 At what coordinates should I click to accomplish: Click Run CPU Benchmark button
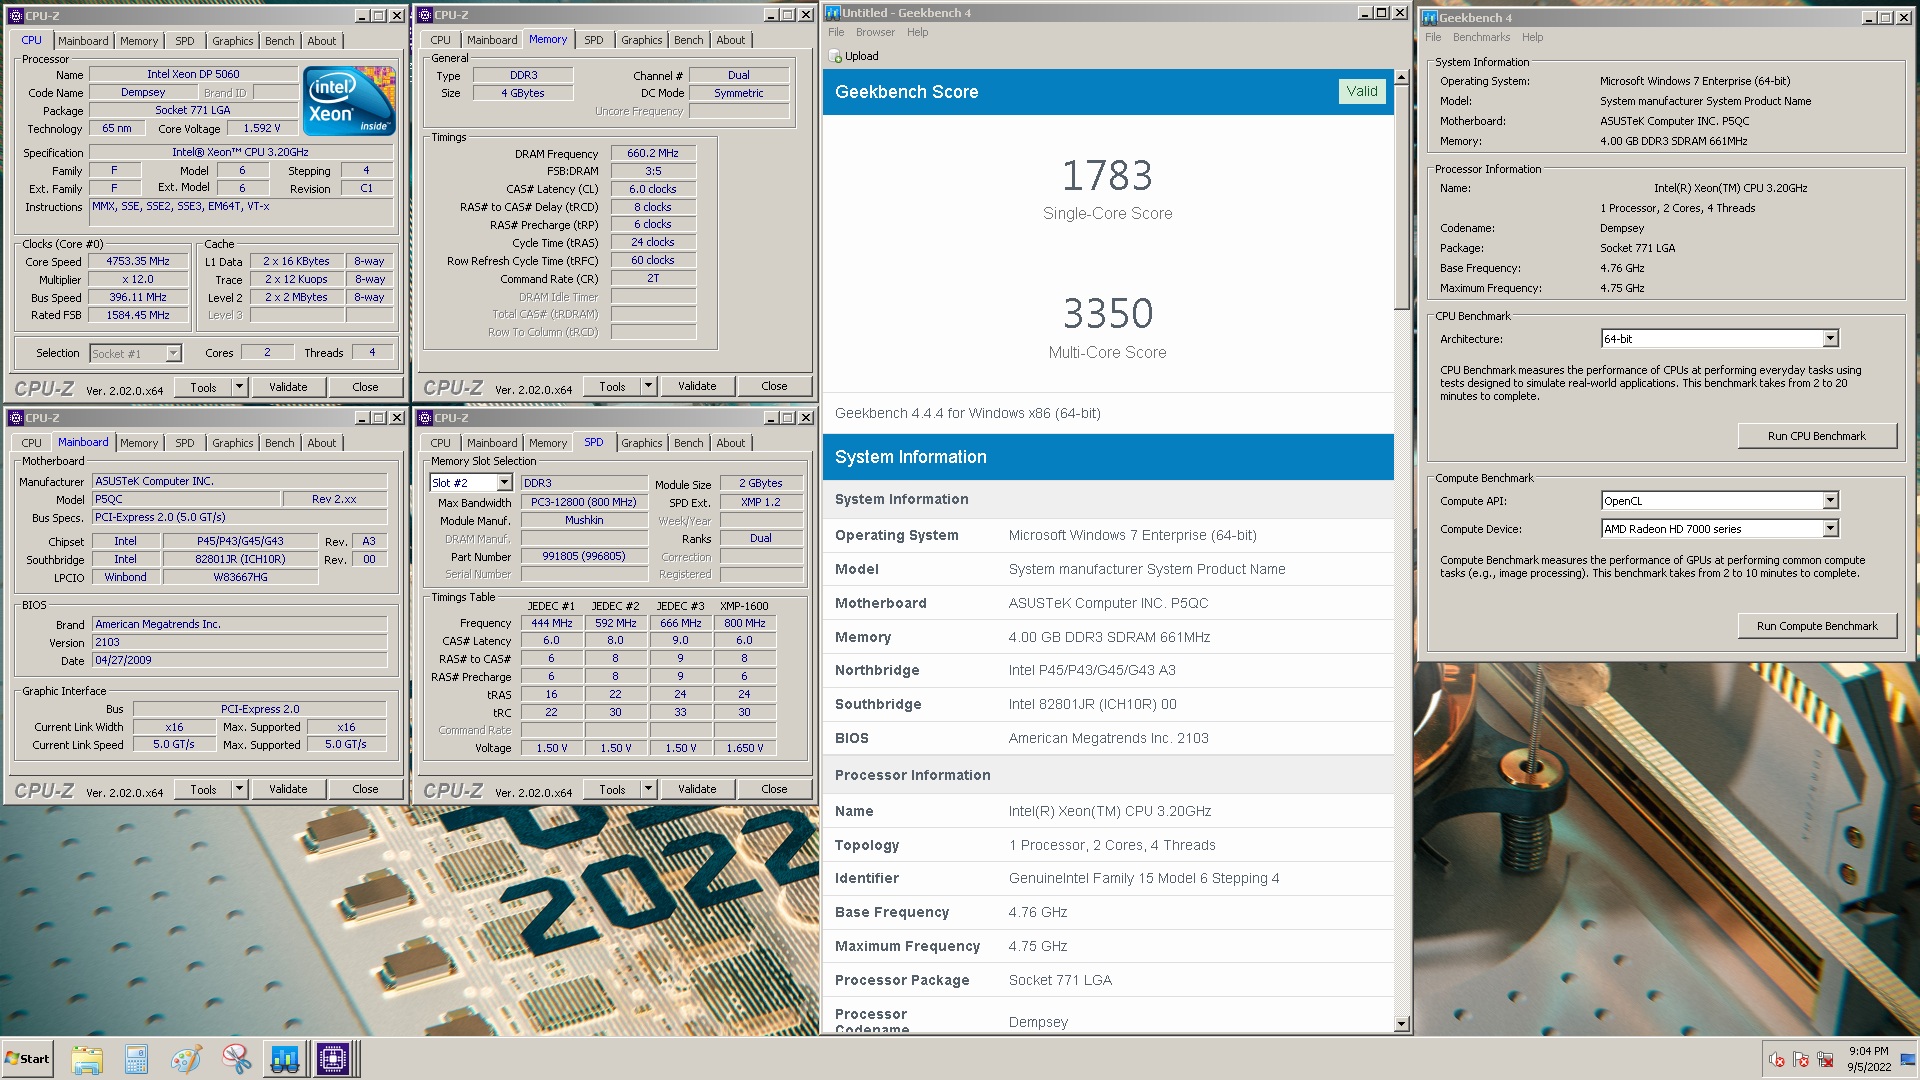[x=1816, y=436]
